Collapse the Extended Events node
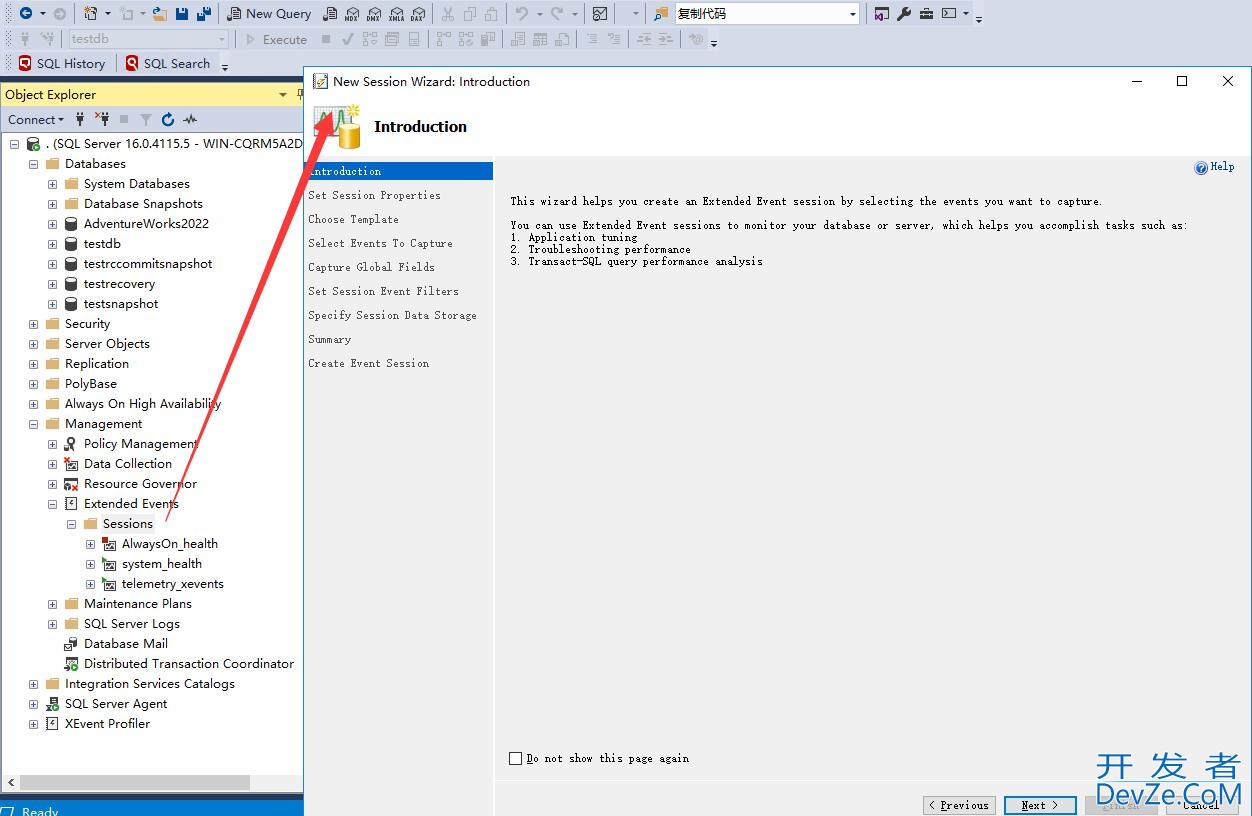1252x816 pixels. click(x=53, y=504)
